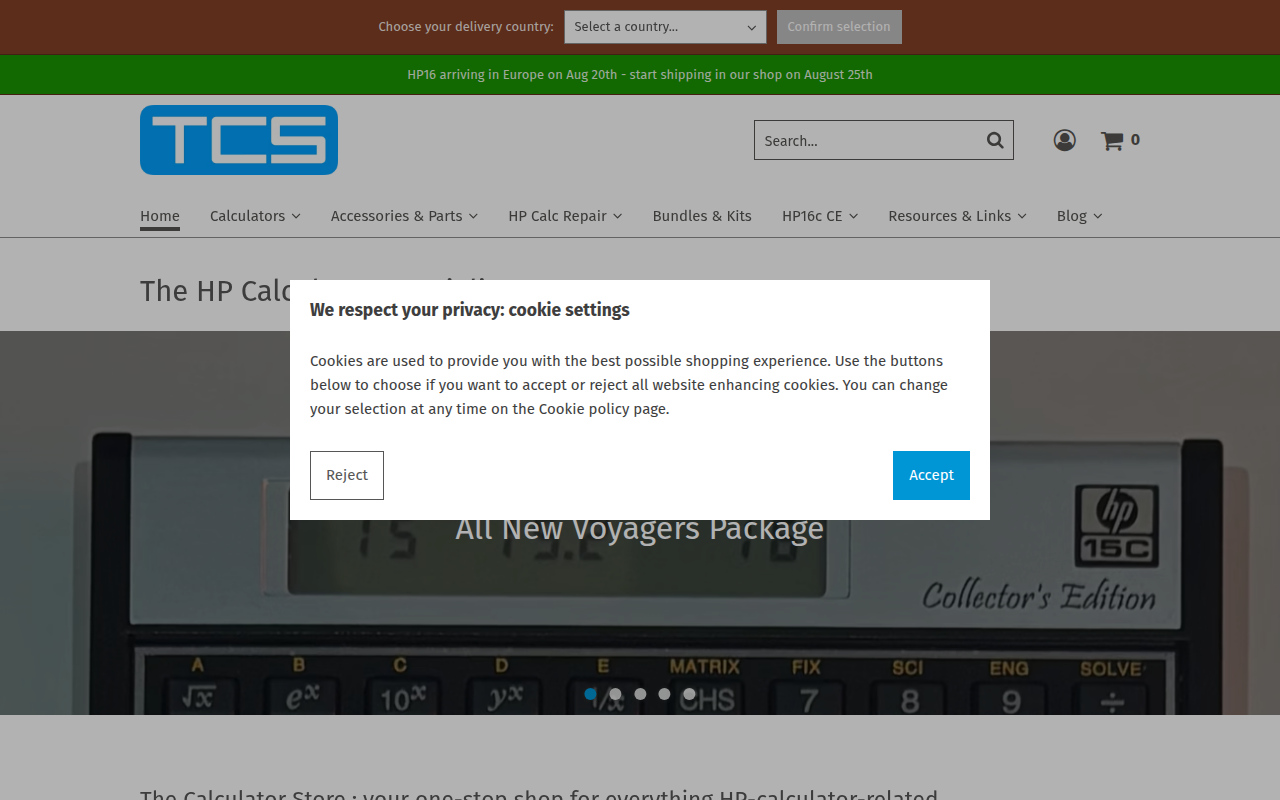Go to the Home nav item
This screenshot has height=800, width=1280.
pos(160,216)
